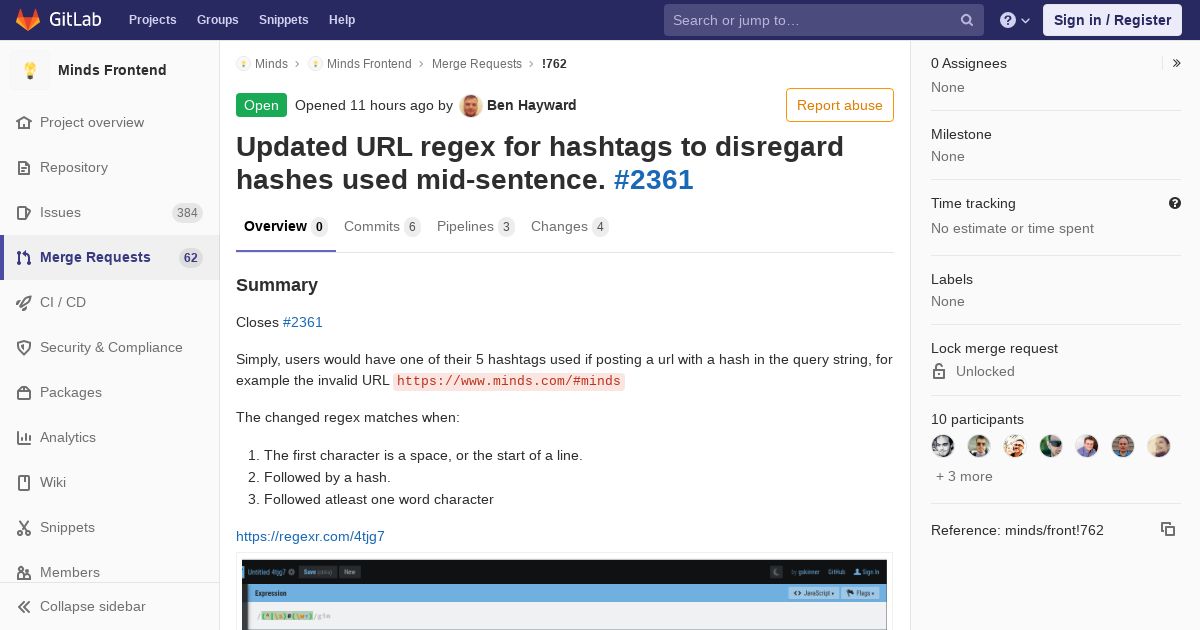
Task: Click the Unlocked padlock icon
Action: (x=939, y=371)
